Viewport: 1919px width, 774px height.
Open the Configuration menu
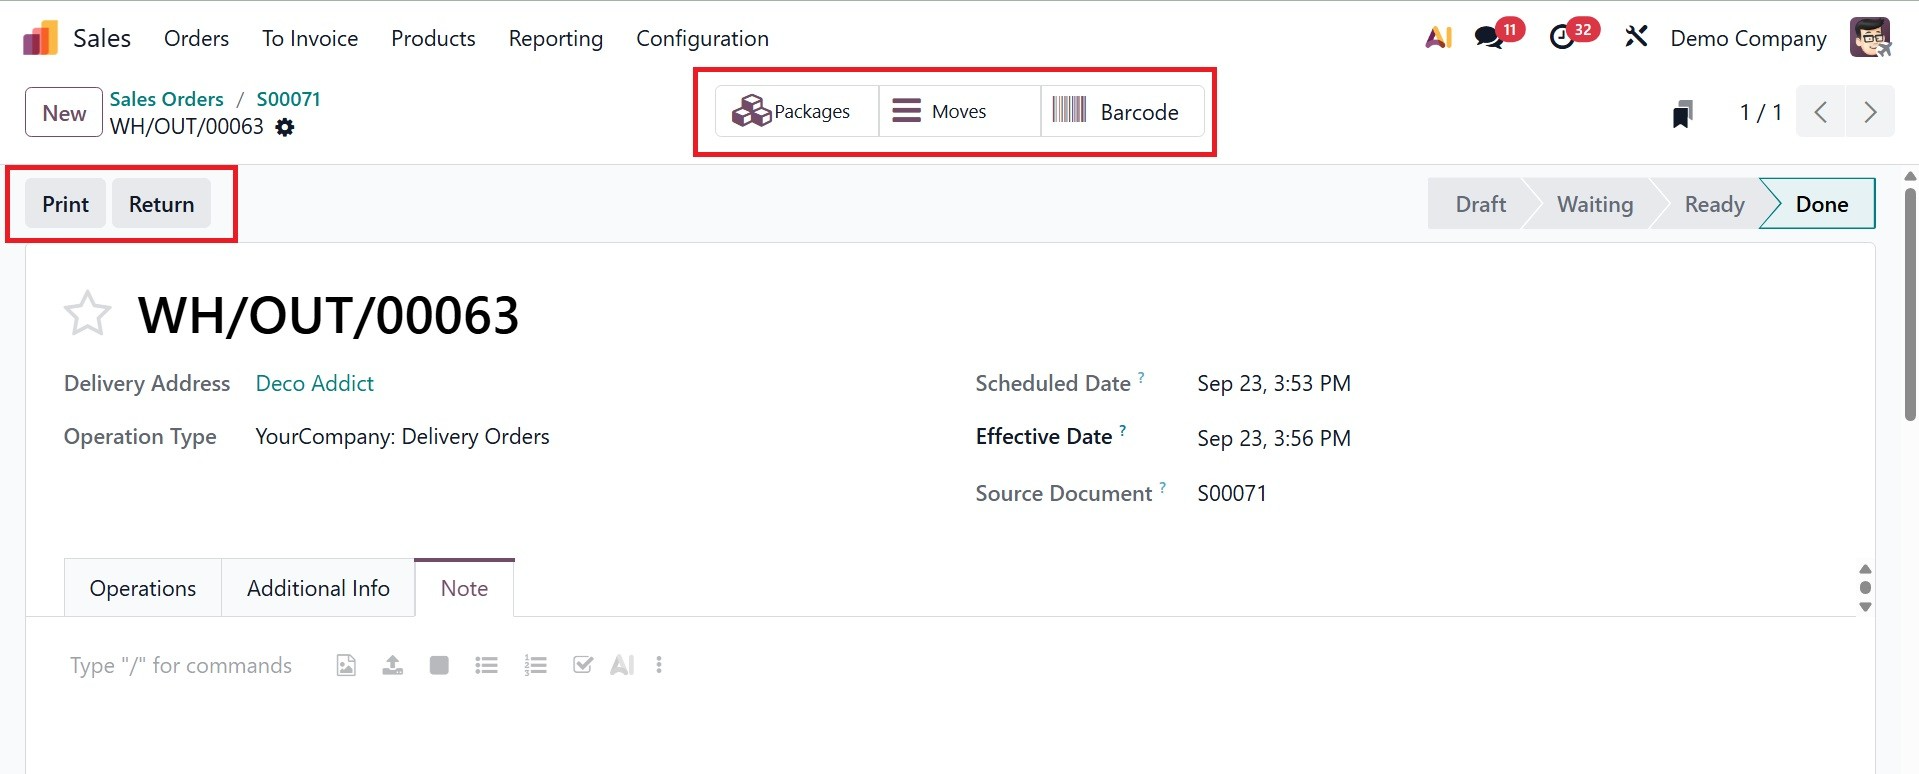pos(702,38)
